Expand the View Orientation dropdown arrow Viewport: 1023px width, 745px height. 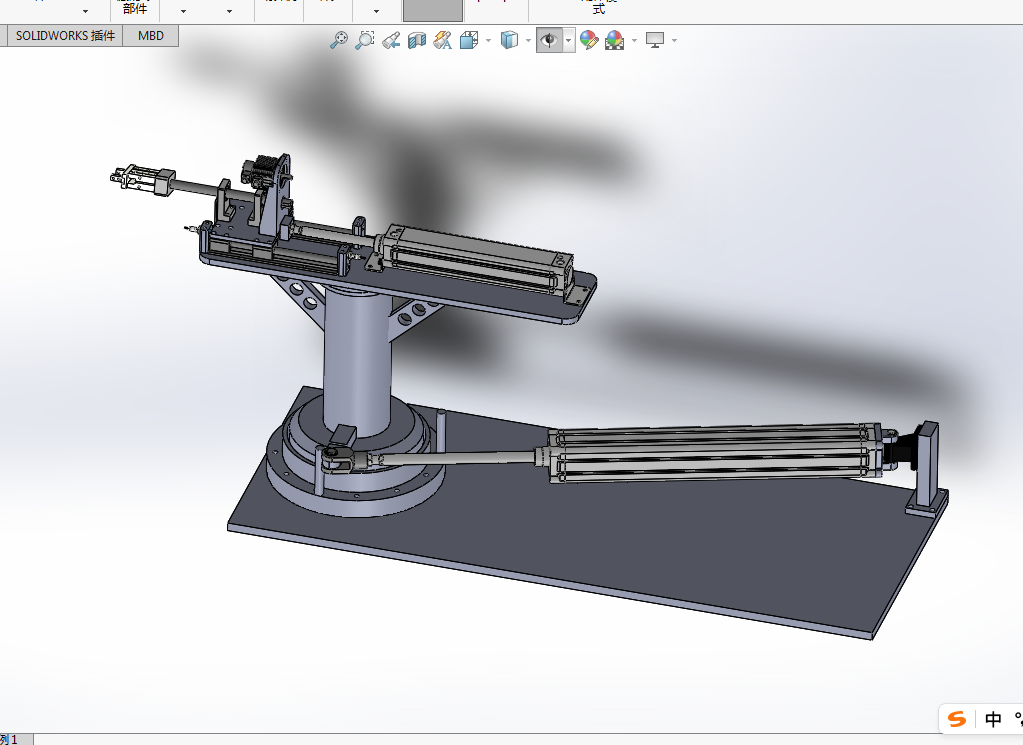coord(488,40)
